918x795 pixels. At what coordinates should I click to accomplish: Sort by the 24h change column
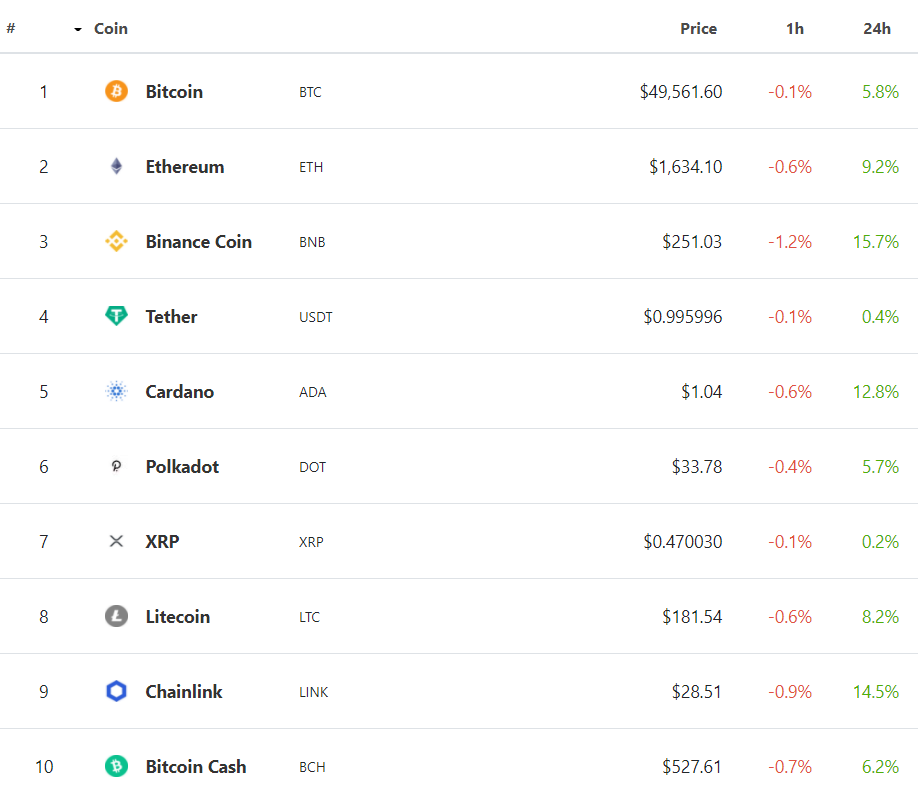pyautogui.click(x=877, y=29)
